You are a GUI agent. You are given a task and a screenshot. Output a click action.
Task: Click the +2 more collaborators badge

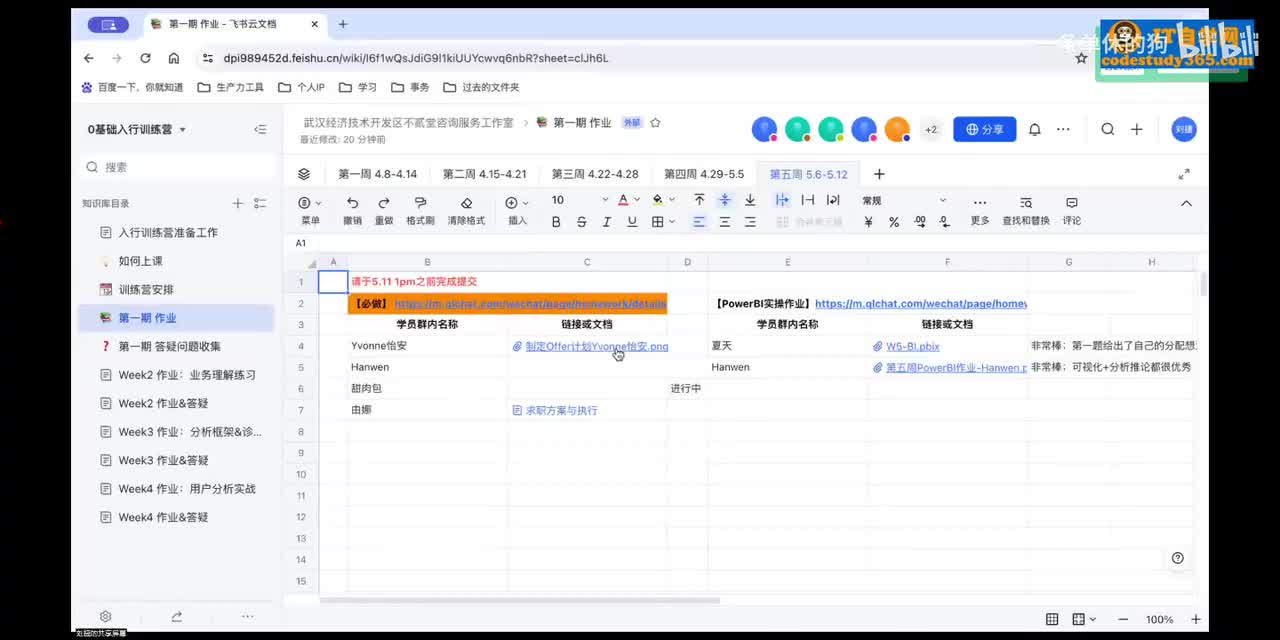click(x=931, y=129)
